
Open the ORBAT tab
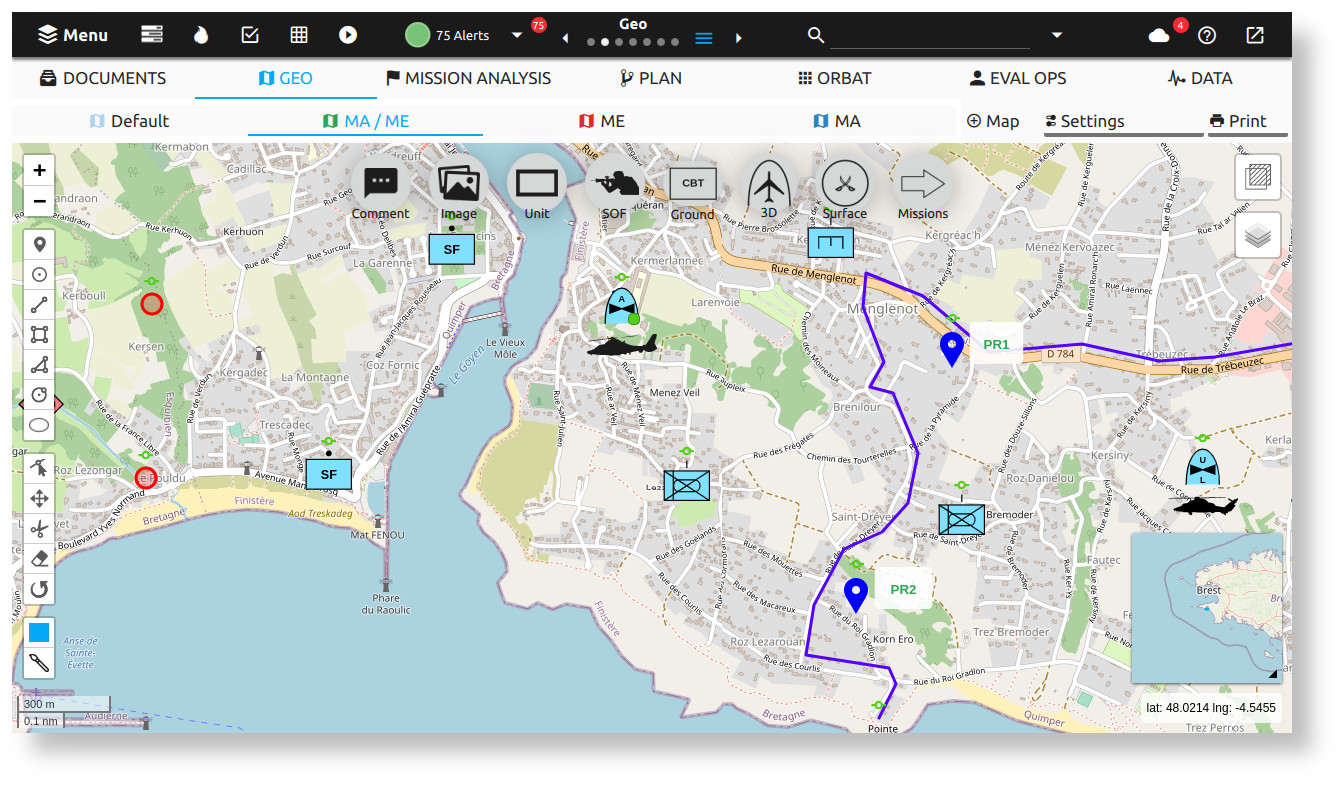click(834, 78)
